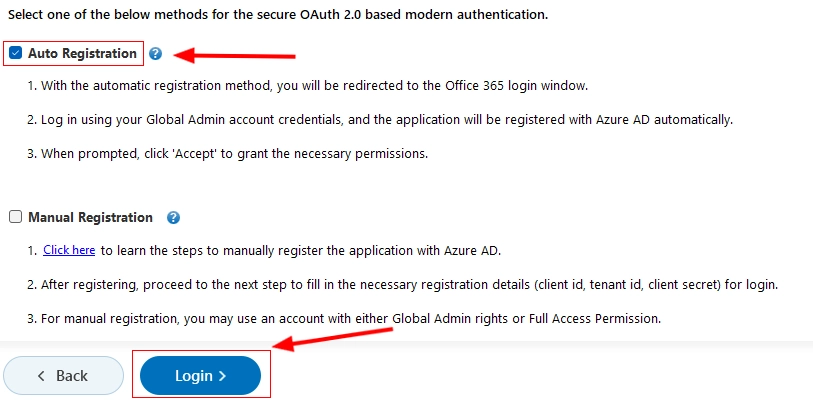Open help icon beside Auto Registration

coord(155,54)
